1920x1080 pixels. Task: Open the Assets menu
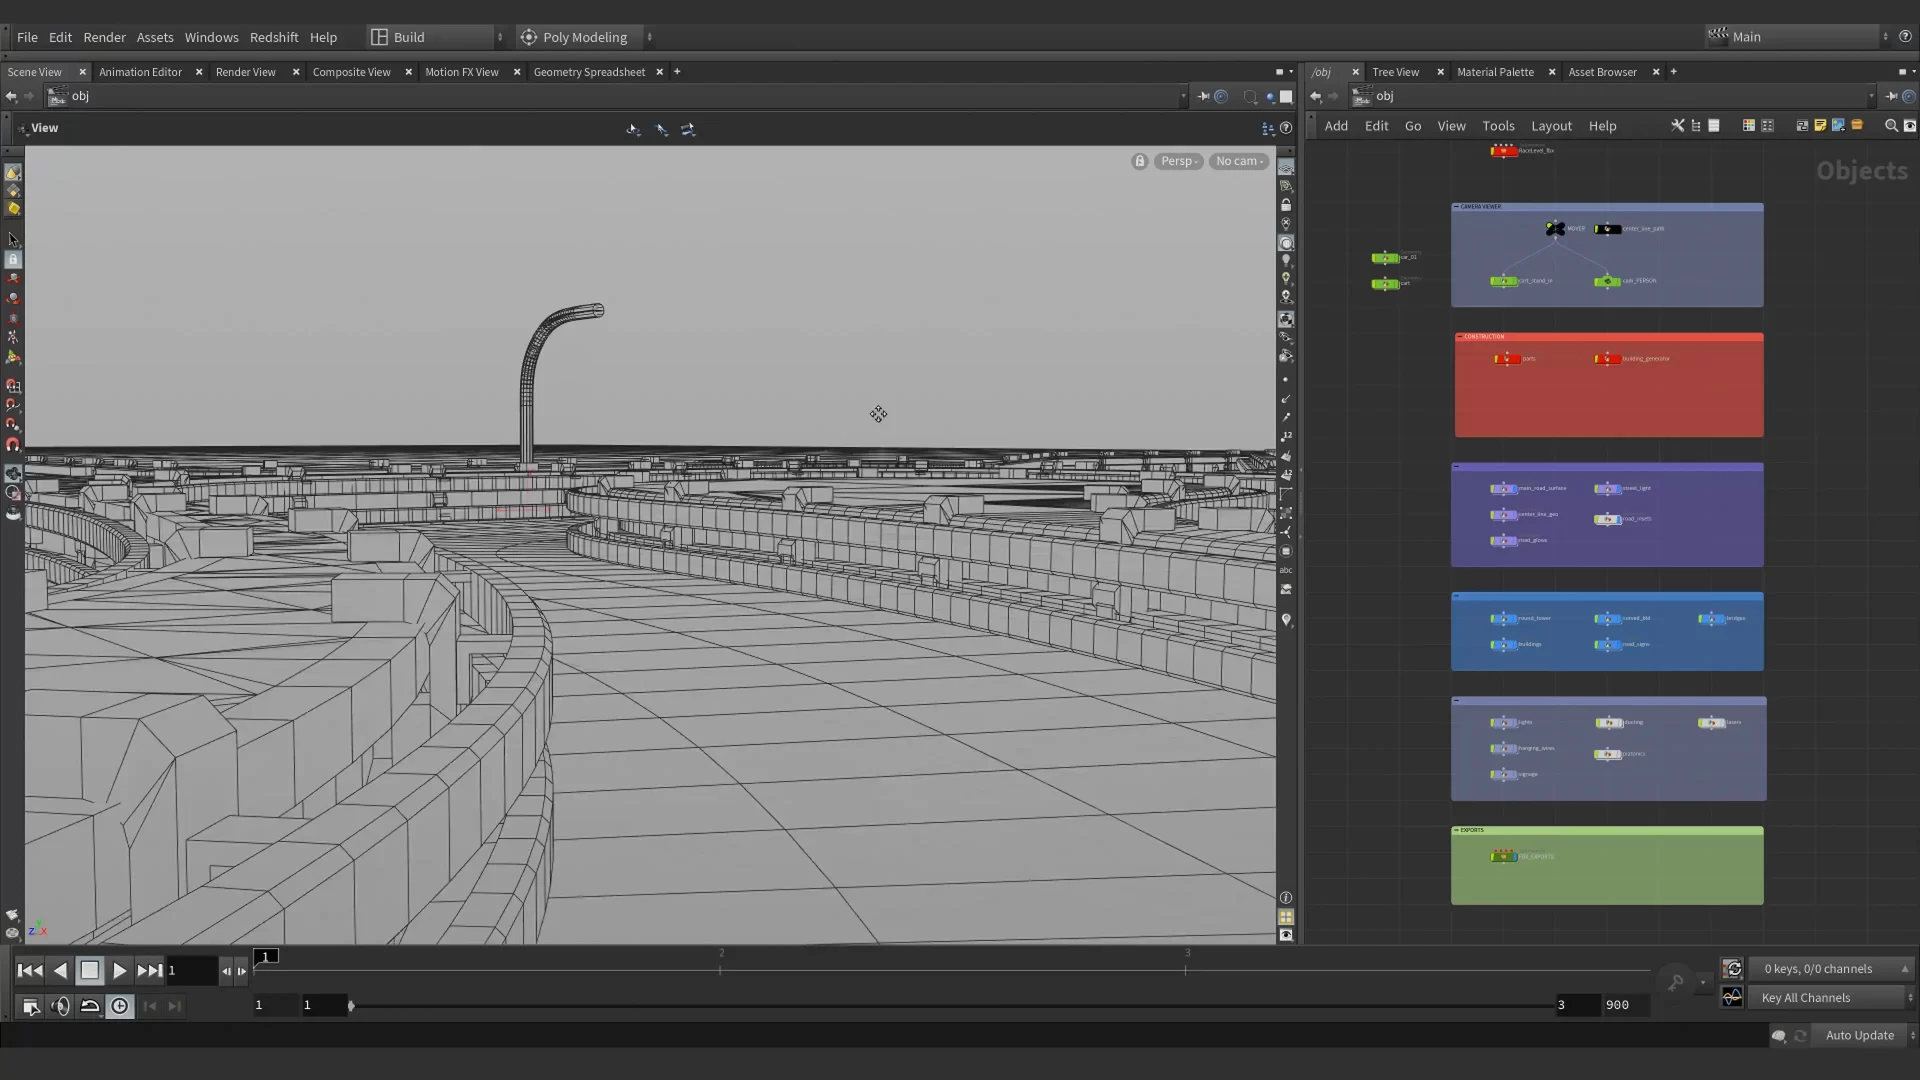[155, 37]
